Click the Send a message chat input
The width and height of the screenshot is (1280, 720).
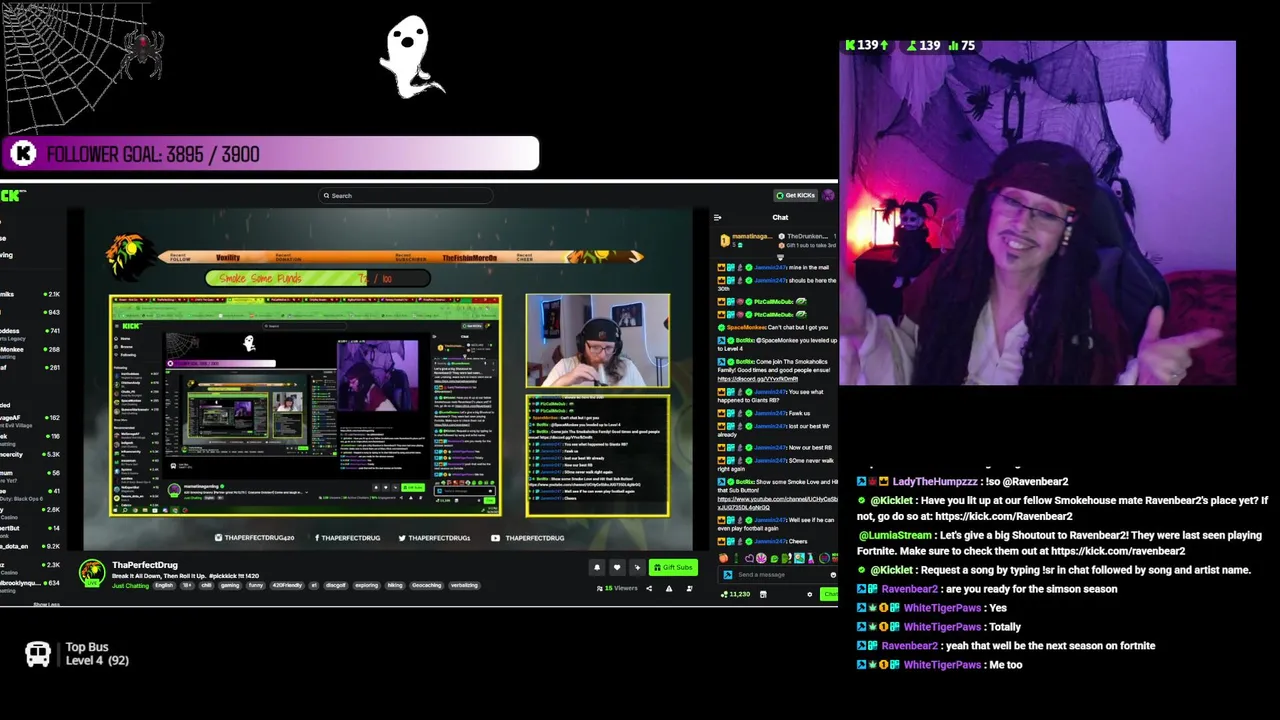coord(780,575)
